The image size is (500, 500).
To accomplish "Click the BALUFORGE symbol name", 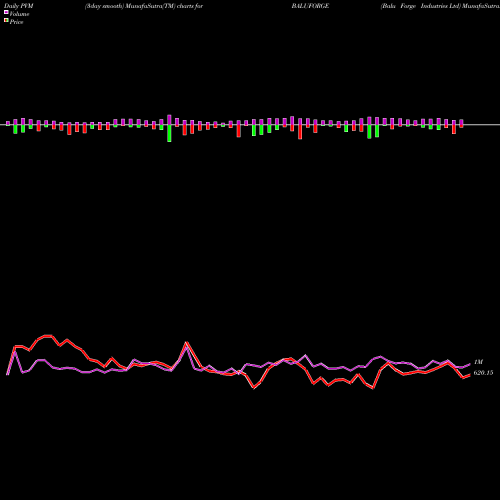I will pyautogui.click(x=310, y=6).
